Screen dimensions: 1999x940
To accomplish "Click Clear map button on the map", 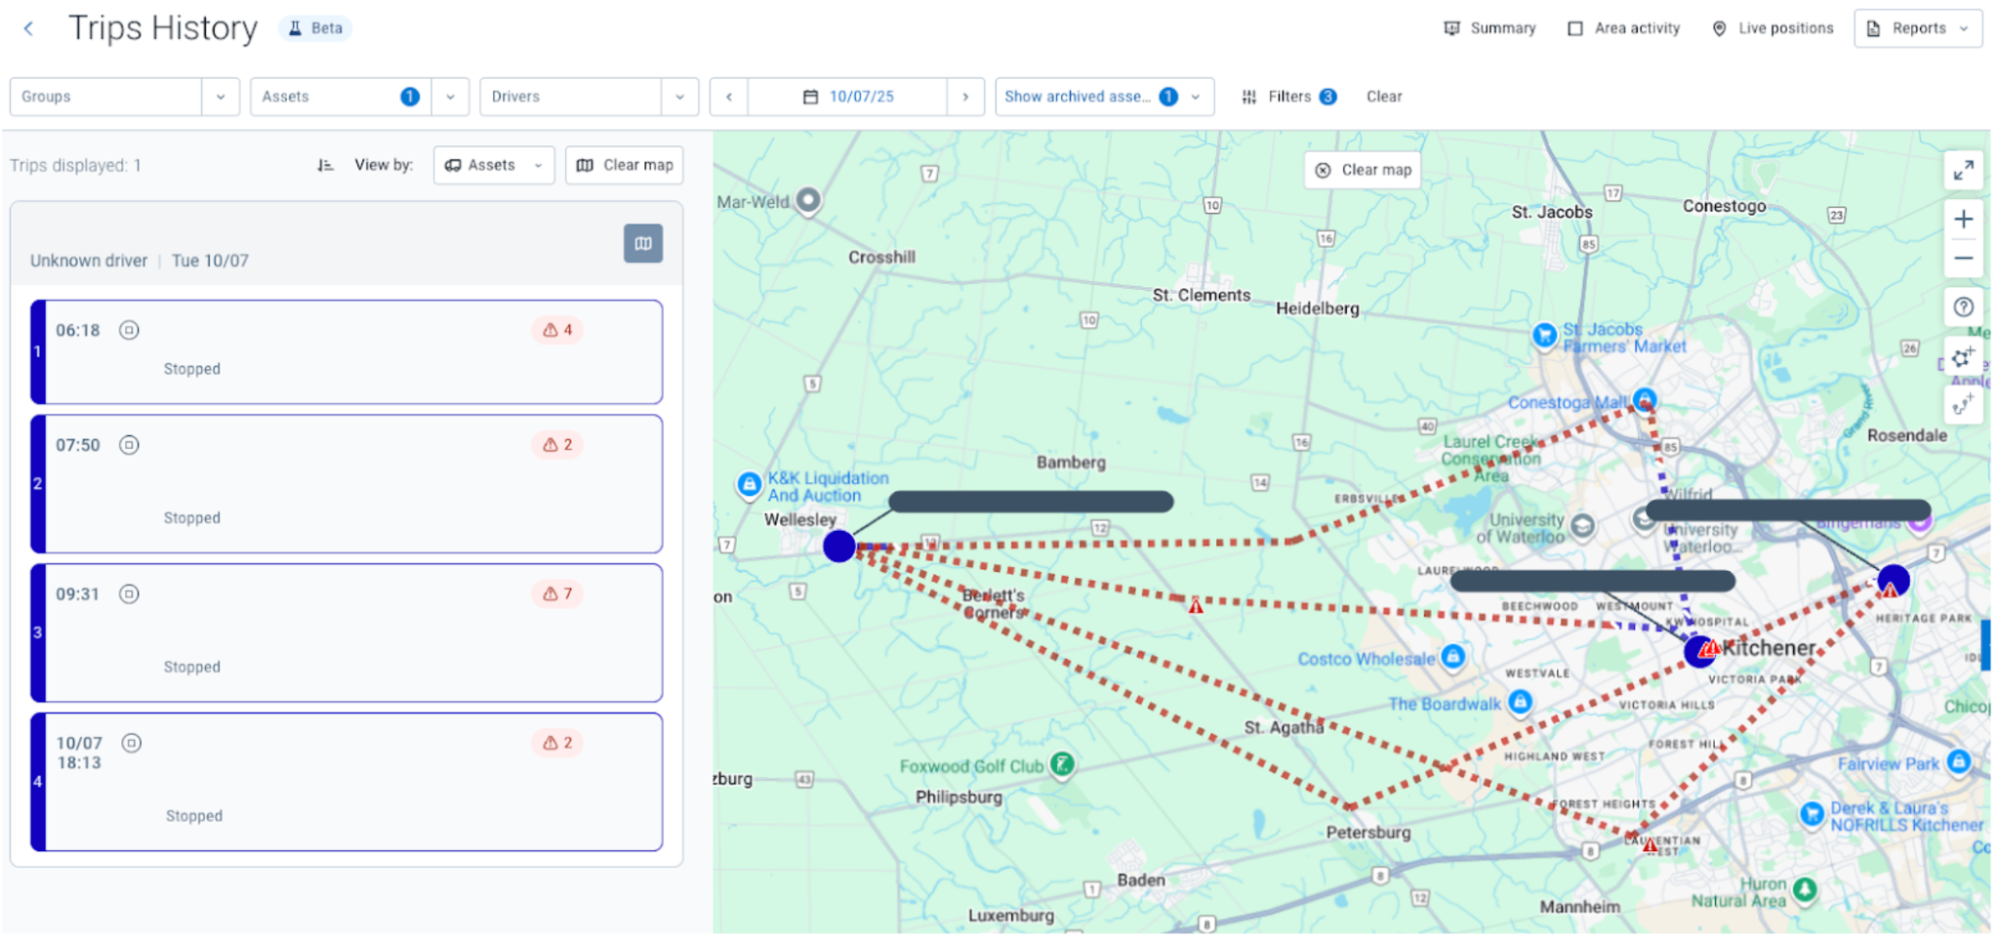I will point(1363,170).
